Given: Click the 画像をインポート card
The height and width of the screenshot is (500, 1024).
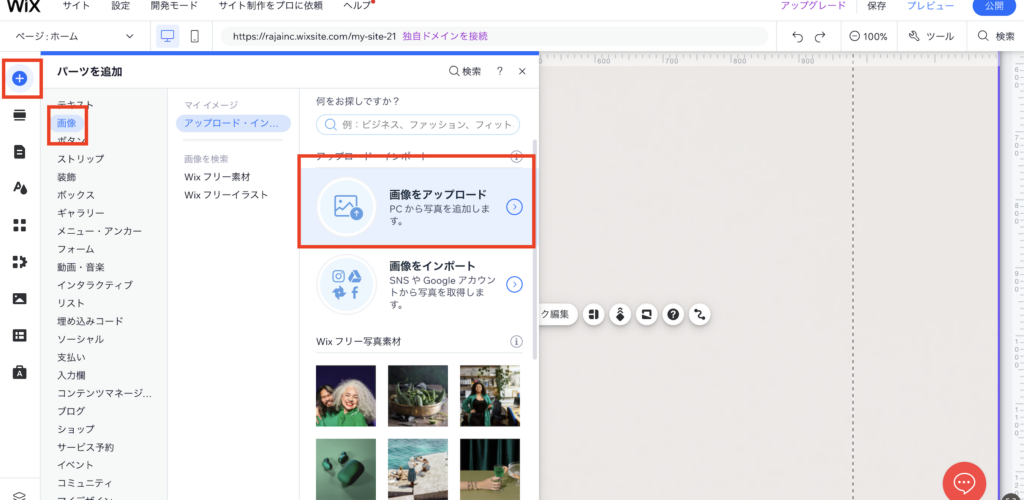Looking at the screenshot, I should coord(416,285).
